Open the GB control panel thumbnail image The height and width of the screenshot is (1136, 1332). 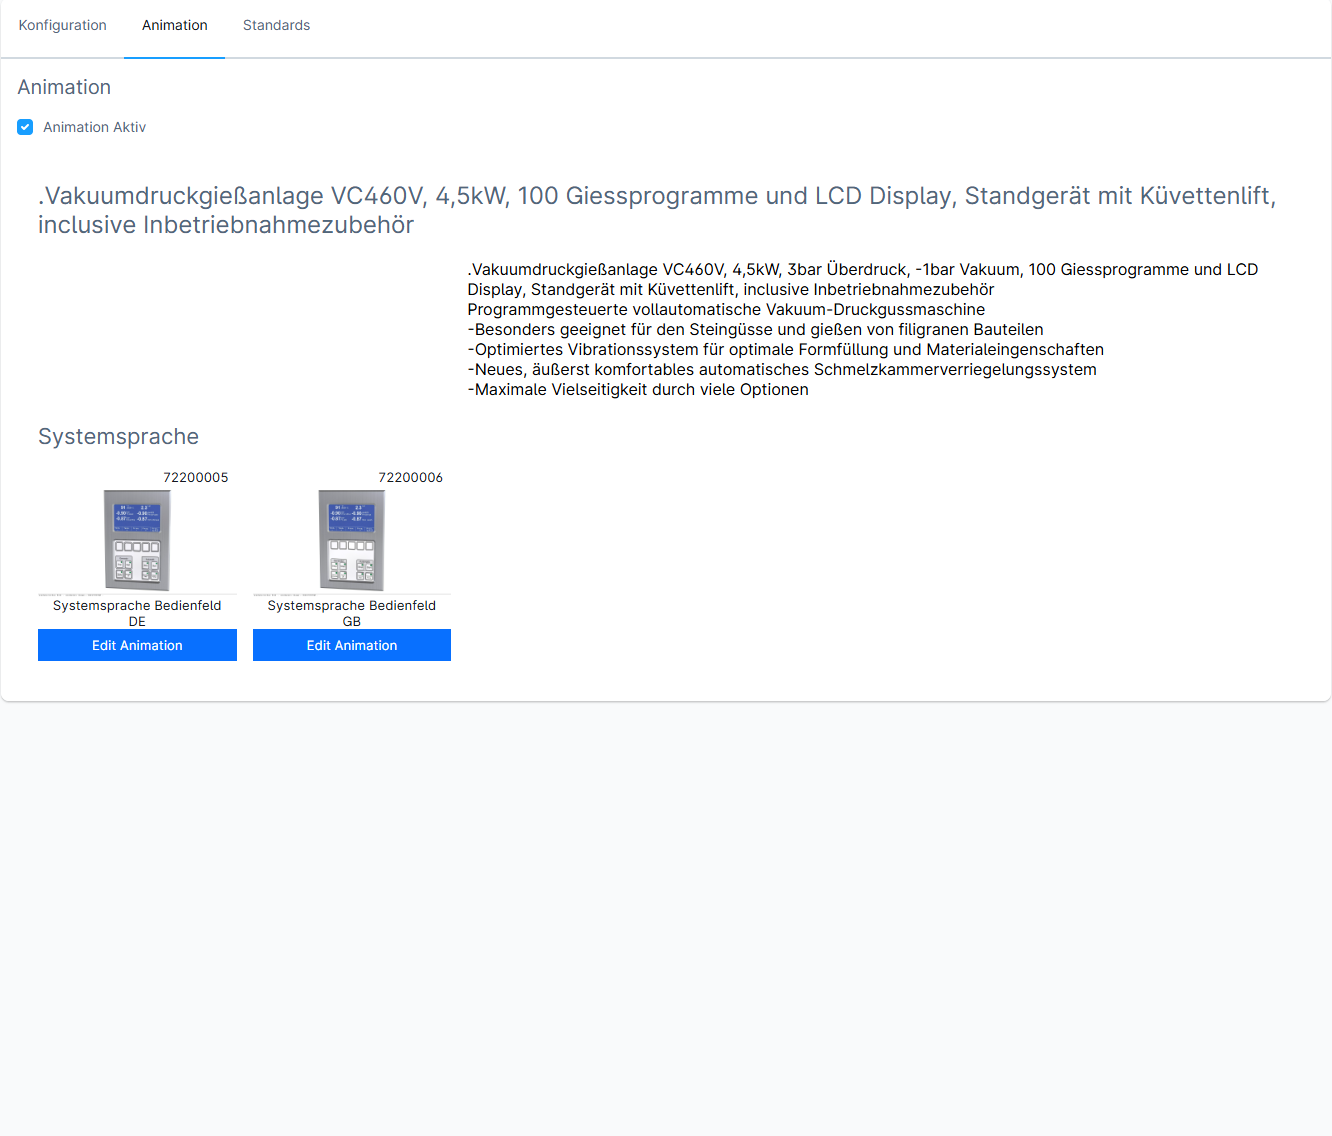click(351, 540)
